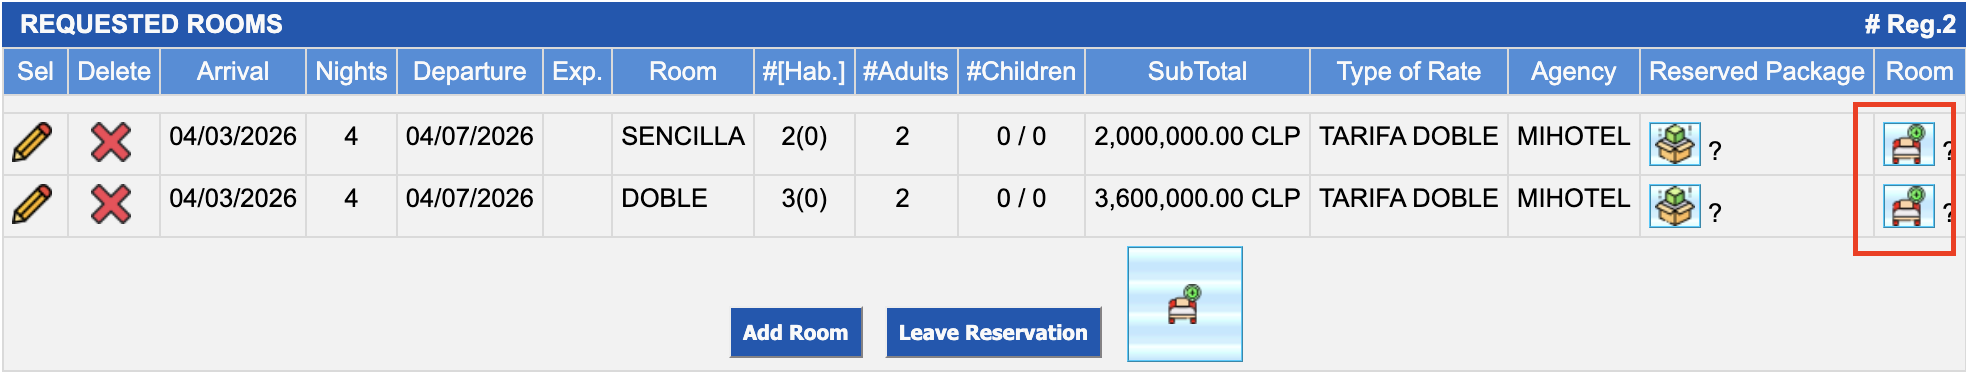Select the 3,600,000.00 CLP subtotal cell

pos(1197,198)
